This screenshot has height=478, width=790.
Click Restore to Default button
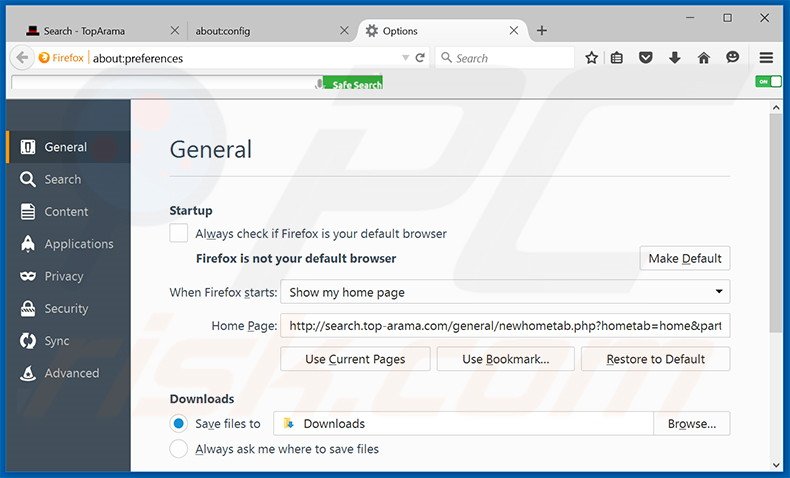click(x=655, y=359)
